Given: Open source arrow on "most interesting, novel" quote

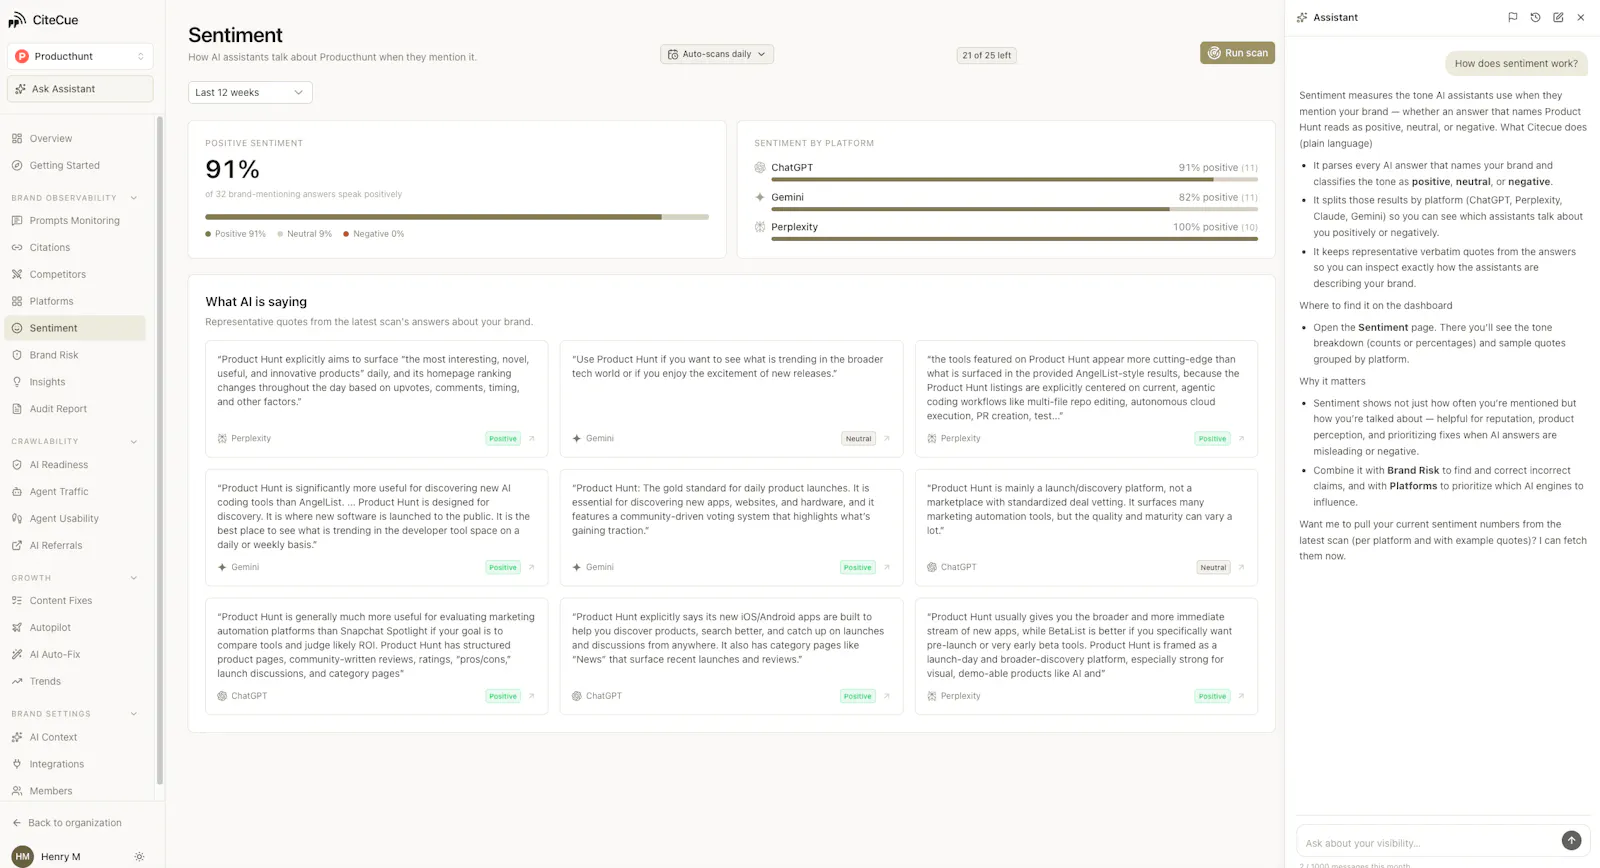Looking at the screenshot, I should coord(532,439).
